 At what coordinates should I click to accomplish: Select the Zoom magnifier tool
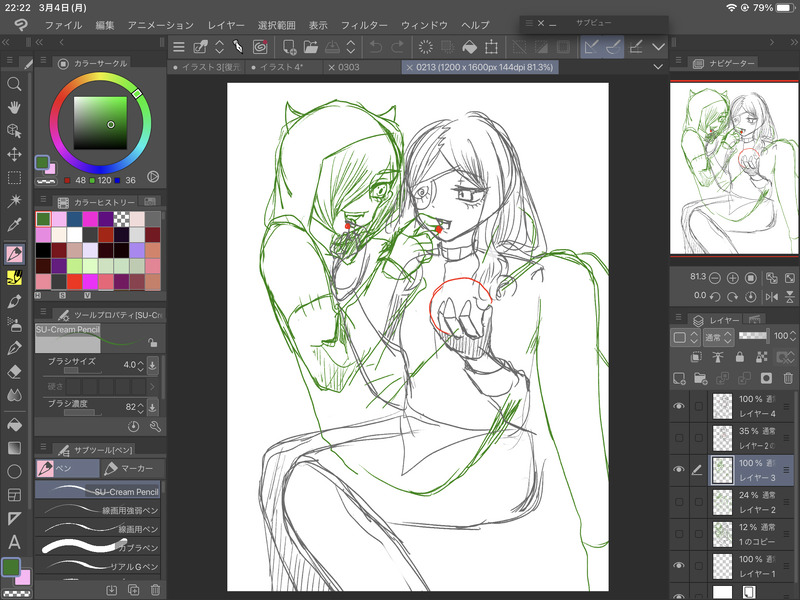(x=14, y=84)
